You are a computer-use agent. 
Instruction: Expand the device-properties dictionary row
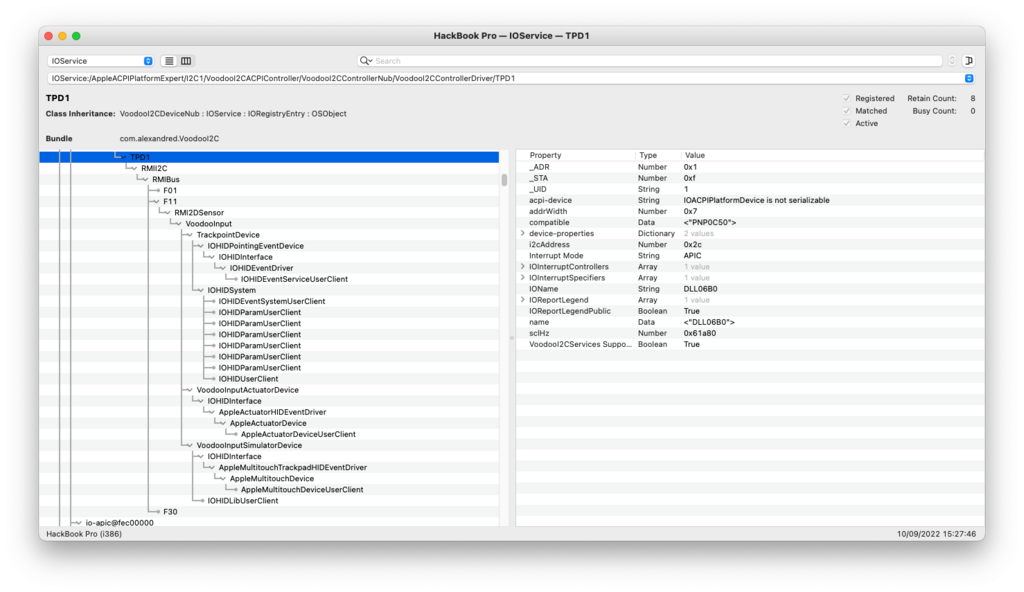pos(523,233)
